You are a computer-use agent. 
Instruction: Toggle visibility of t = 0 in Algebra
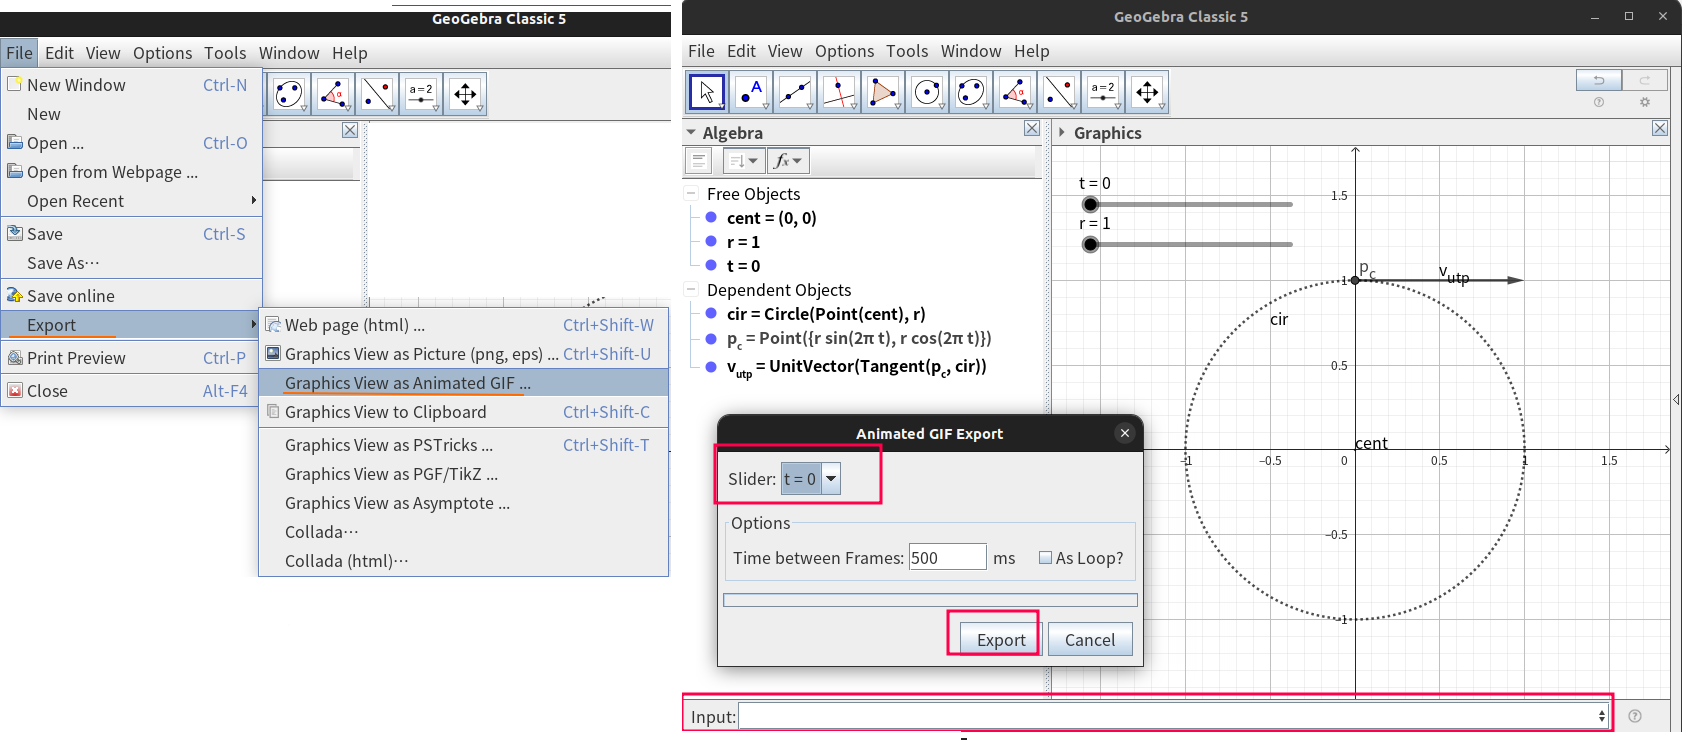click(711, 265)
